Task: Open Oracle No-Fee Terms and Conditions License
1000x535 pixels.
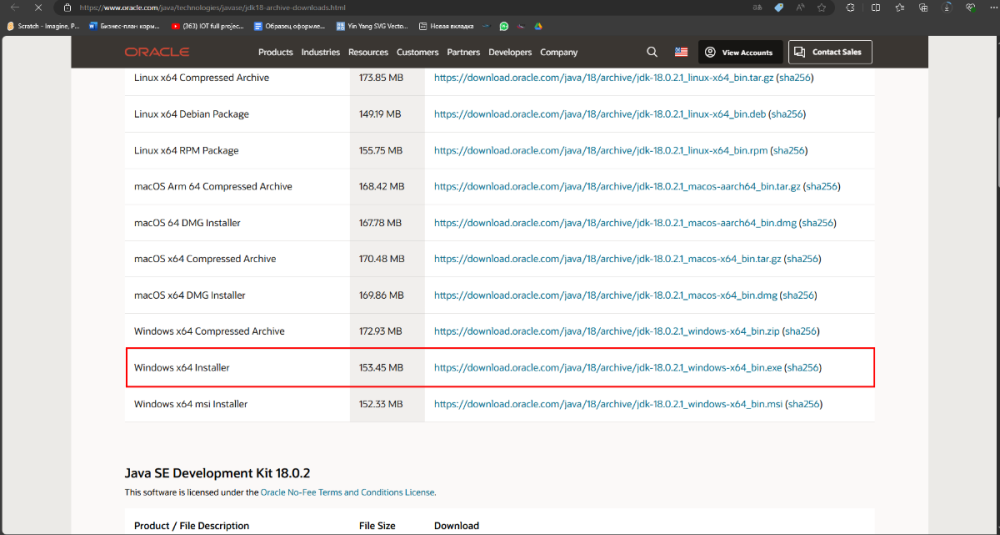Action: pyautogui.click(x=348, y=492)
